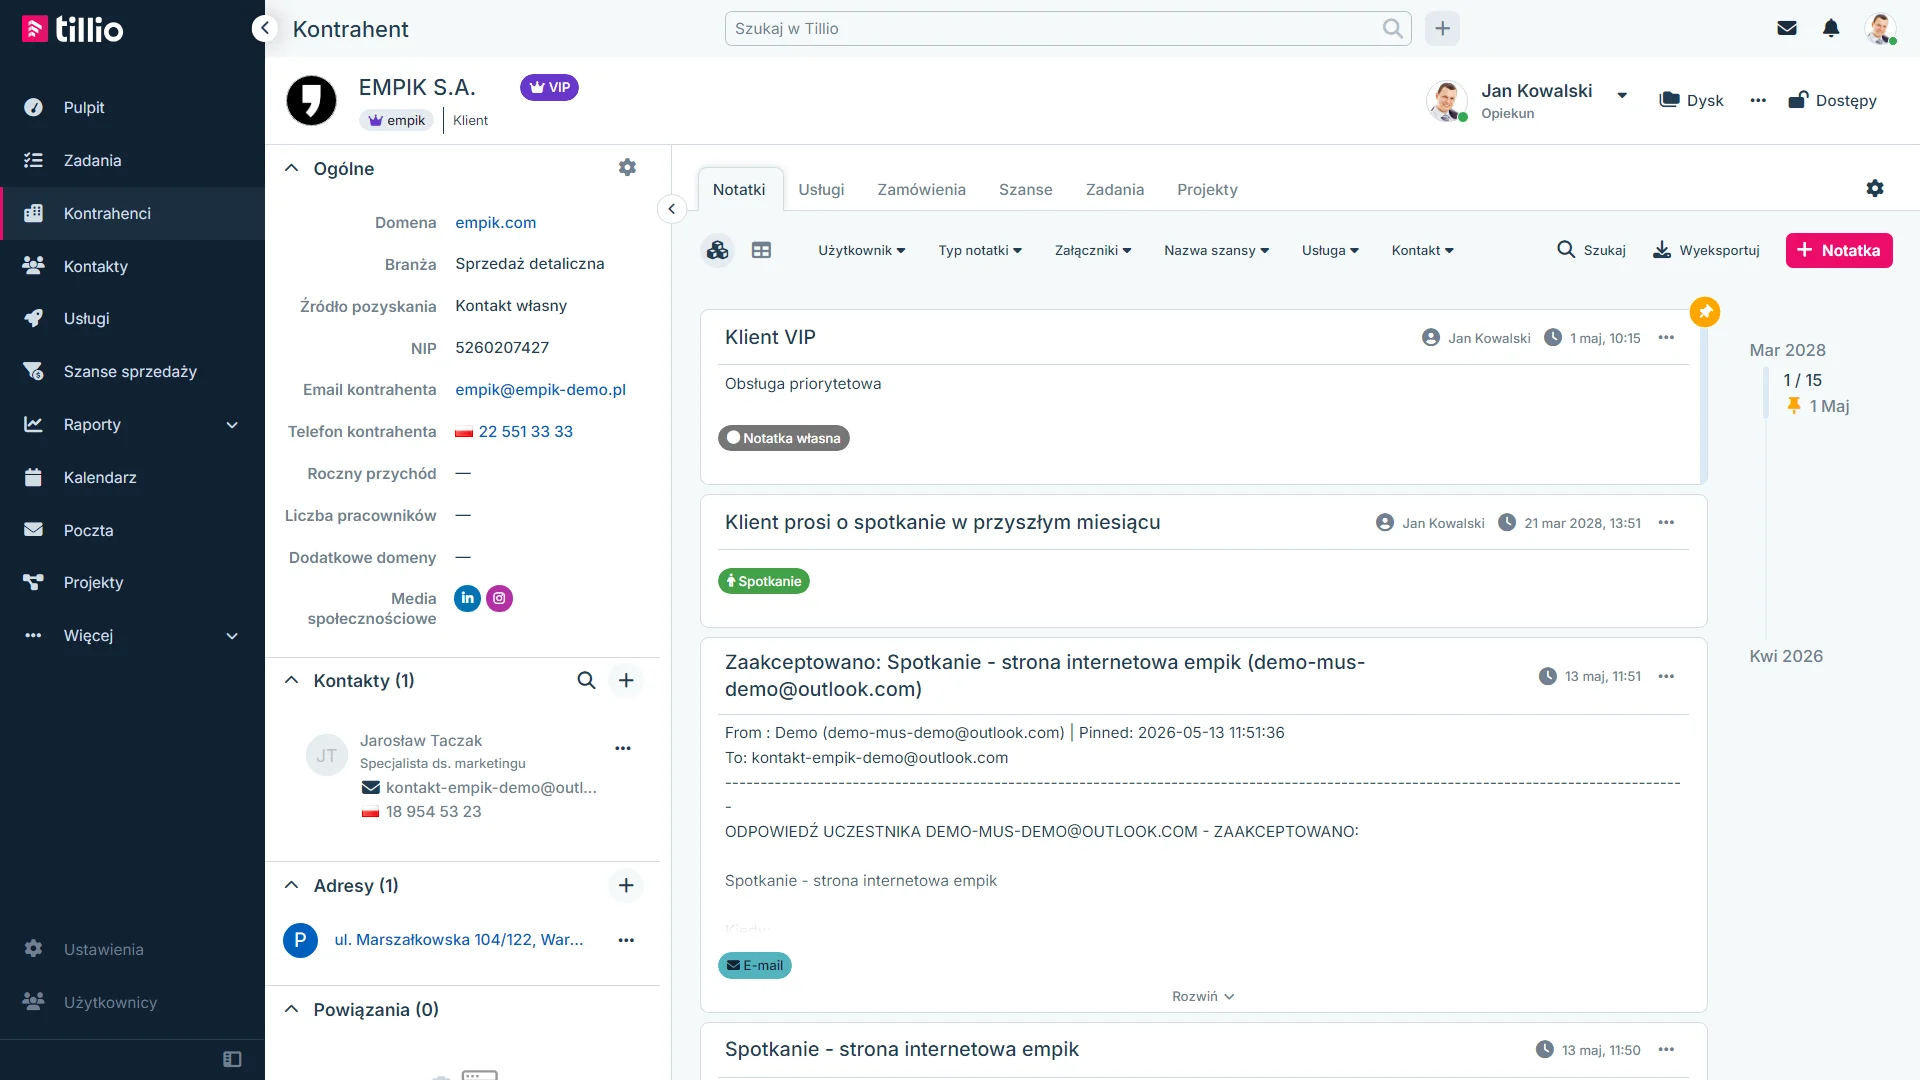This screenshot has height=1080, width=1920.
Task: Open options of Zaakceptowano note
Action: click(1666, 677)
